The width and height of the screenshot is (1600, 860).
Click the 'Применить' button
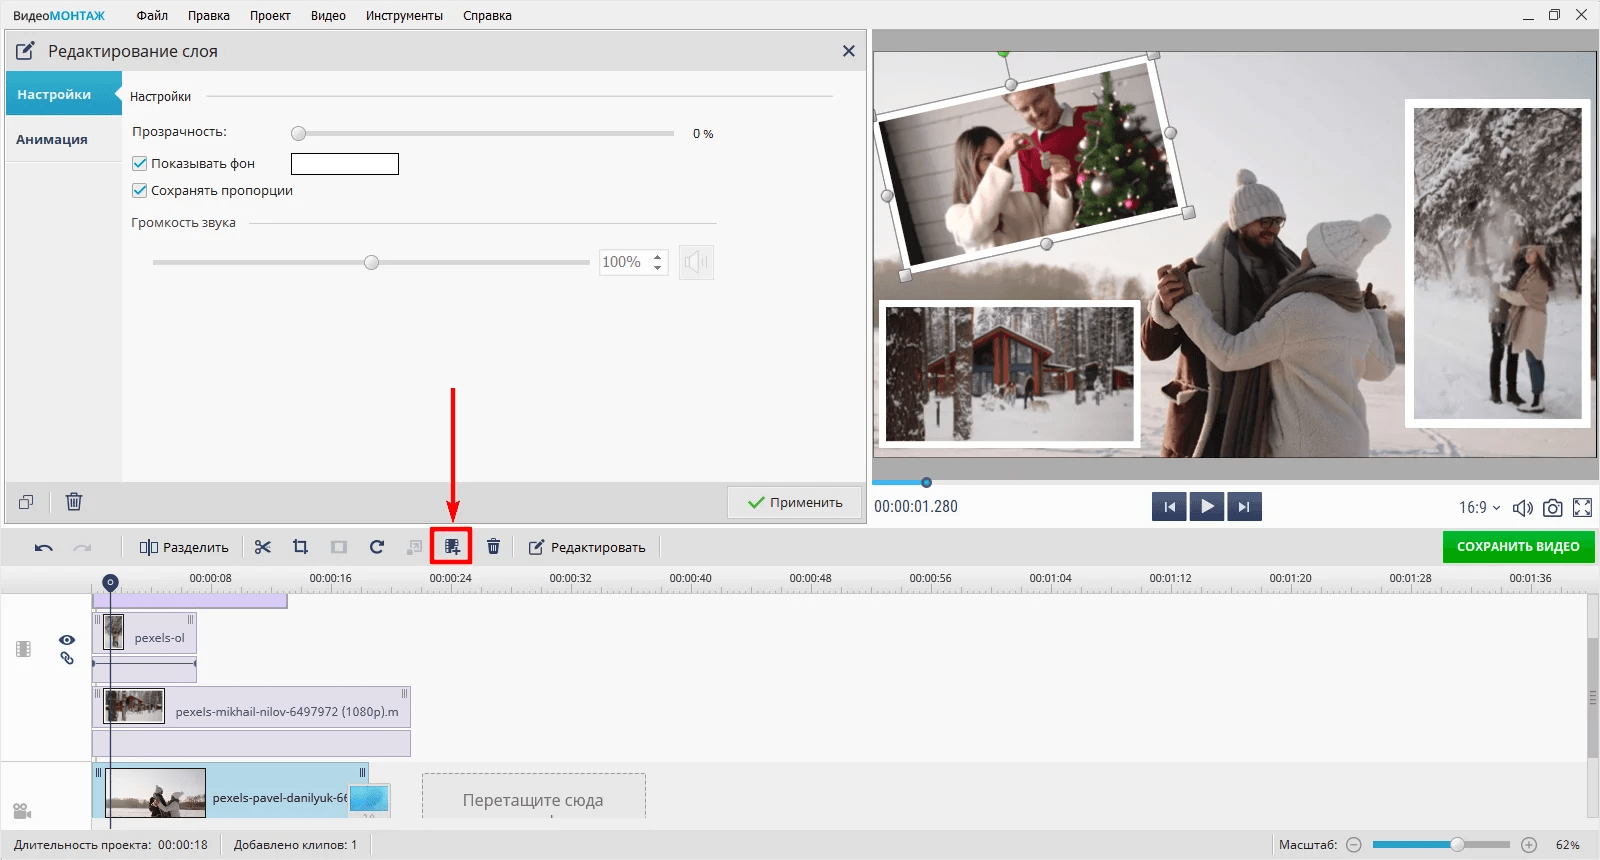795,502
